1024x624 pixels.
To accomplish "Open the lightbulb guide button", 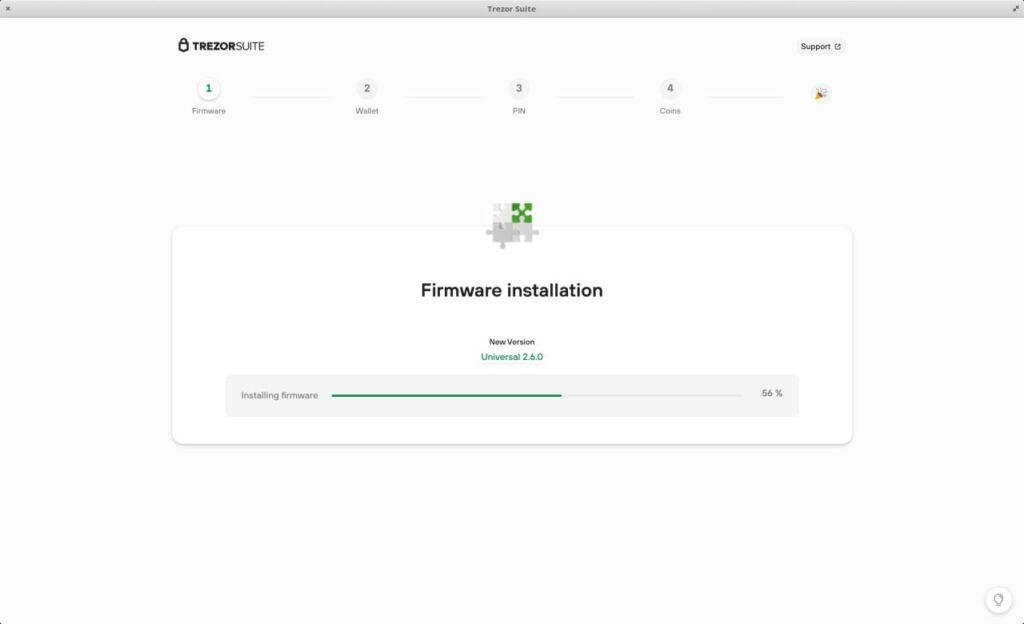I will coord(998,600).
